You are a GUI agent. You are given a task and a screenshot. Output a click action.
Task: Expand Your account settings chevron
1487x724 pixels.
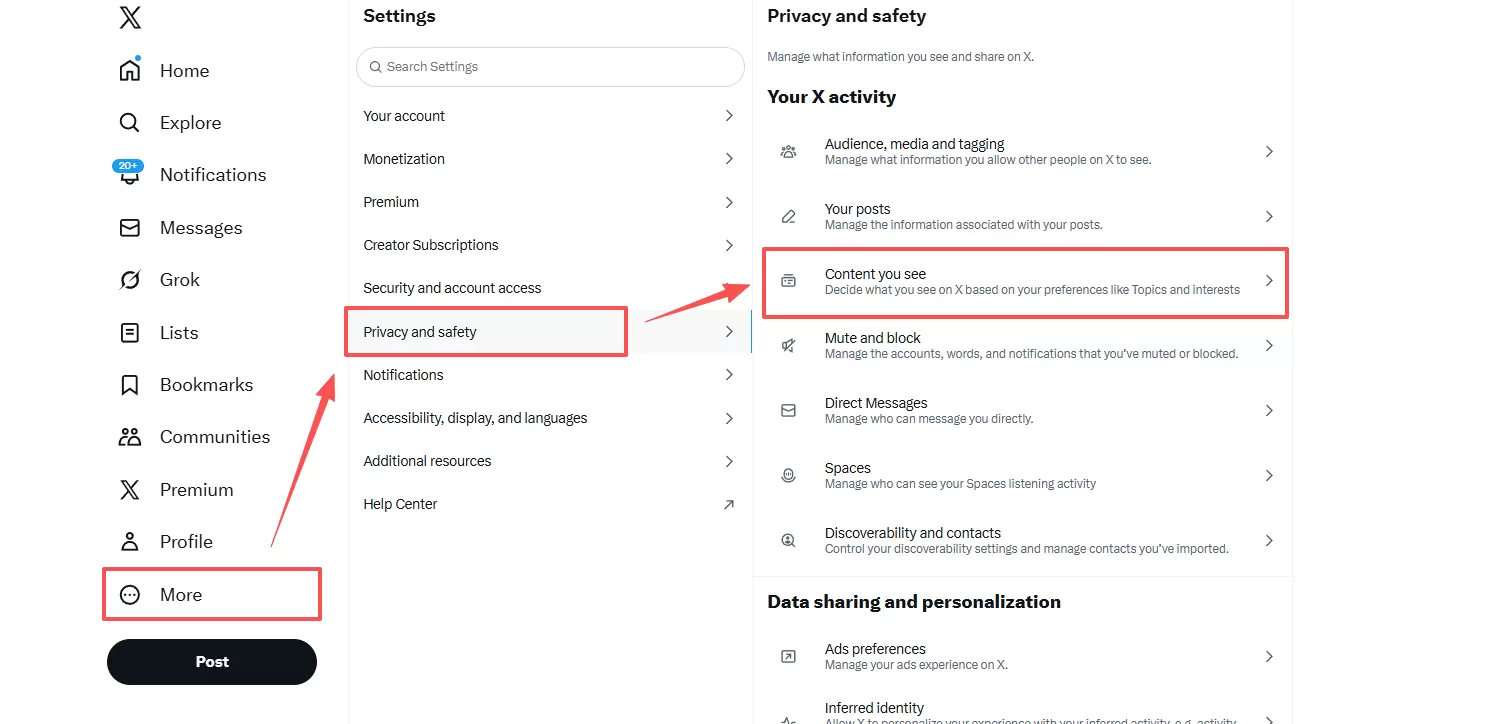[729, 116]
